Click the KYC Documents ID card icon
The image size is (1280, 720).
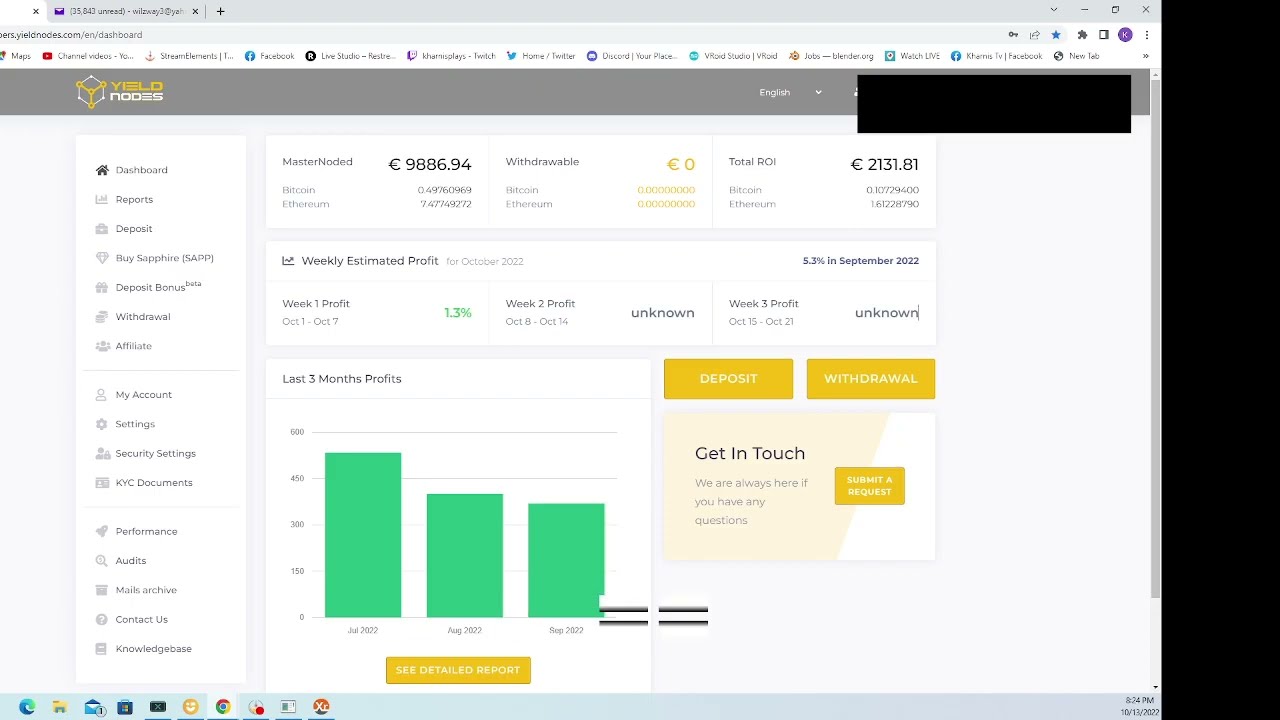[x=102, y=482]
